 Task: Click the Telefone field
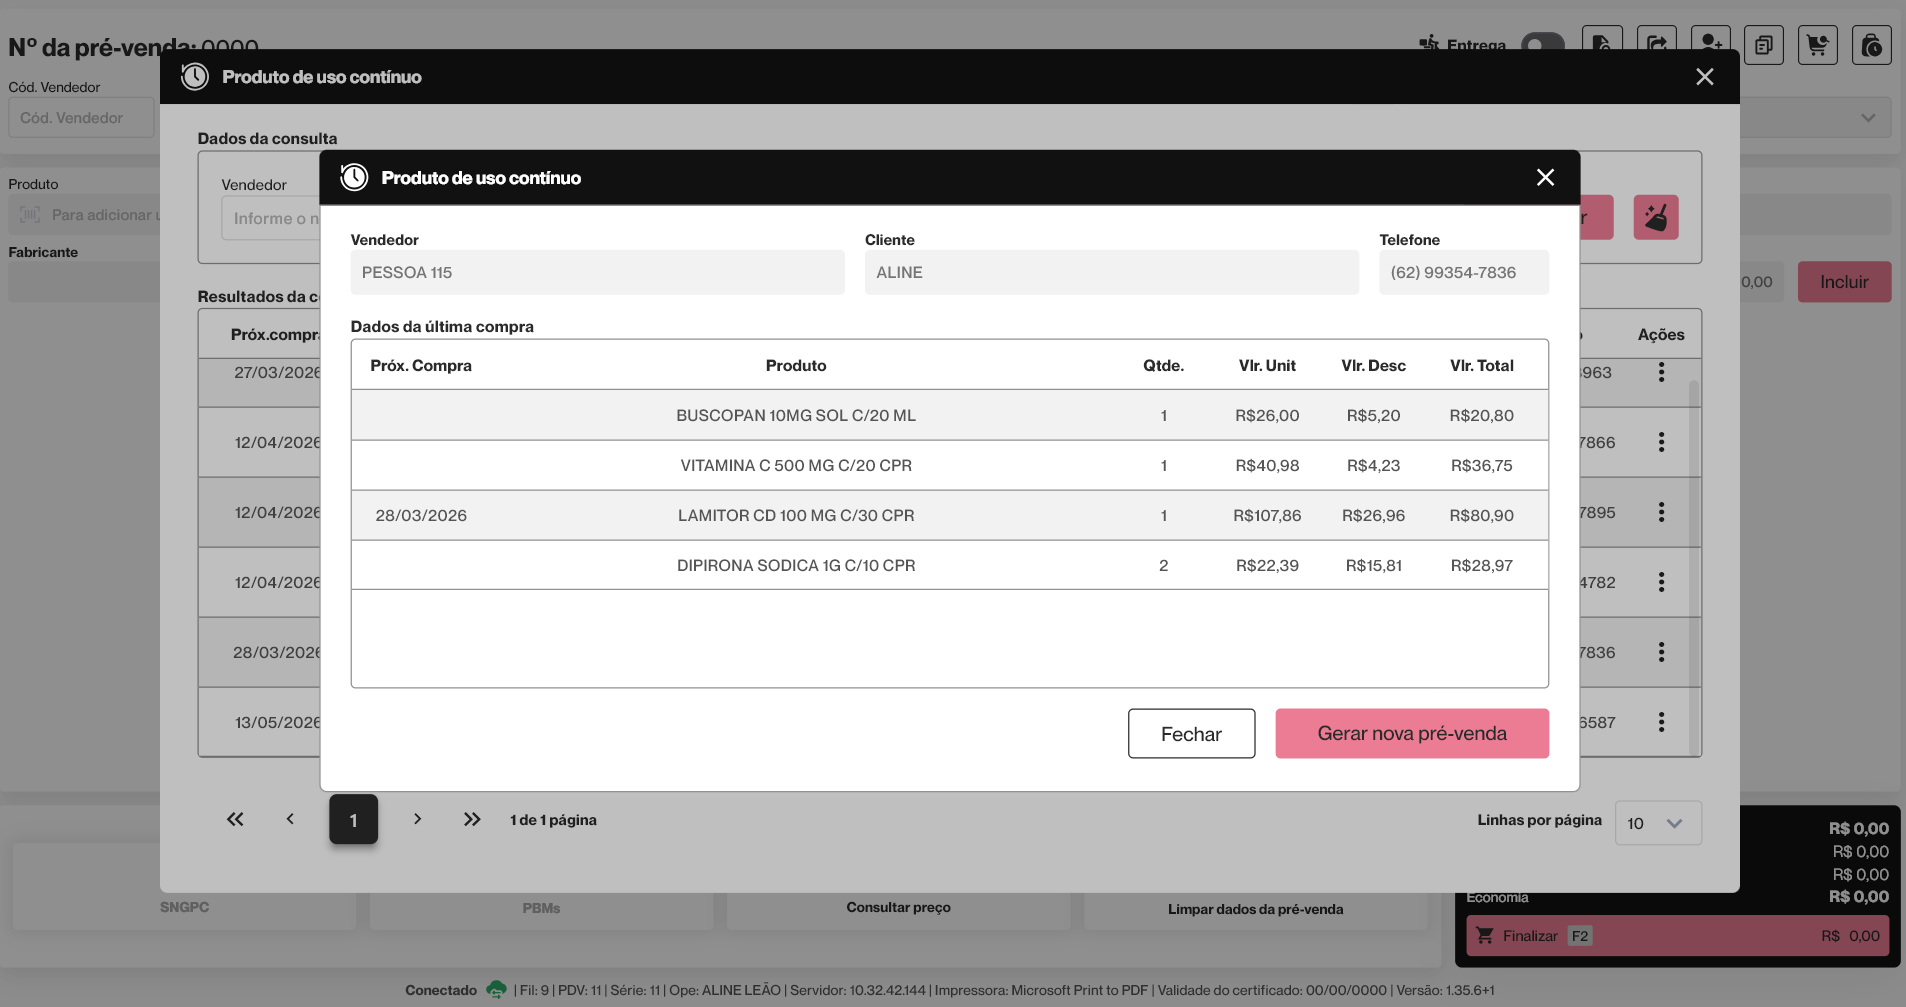[x=1464, y=272]
